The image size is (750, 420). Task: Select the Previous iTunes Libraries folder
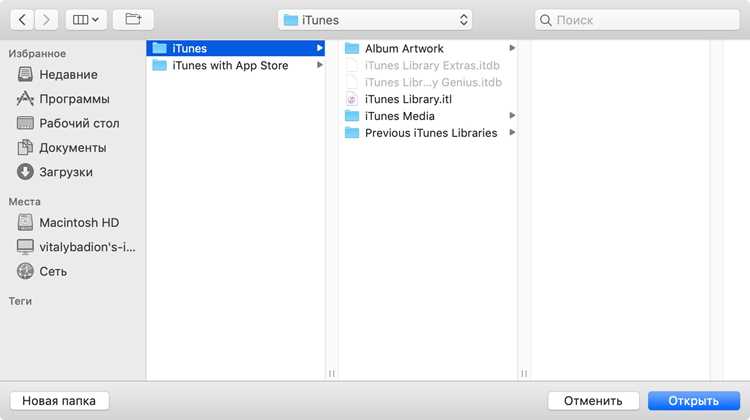click(428, 133)
